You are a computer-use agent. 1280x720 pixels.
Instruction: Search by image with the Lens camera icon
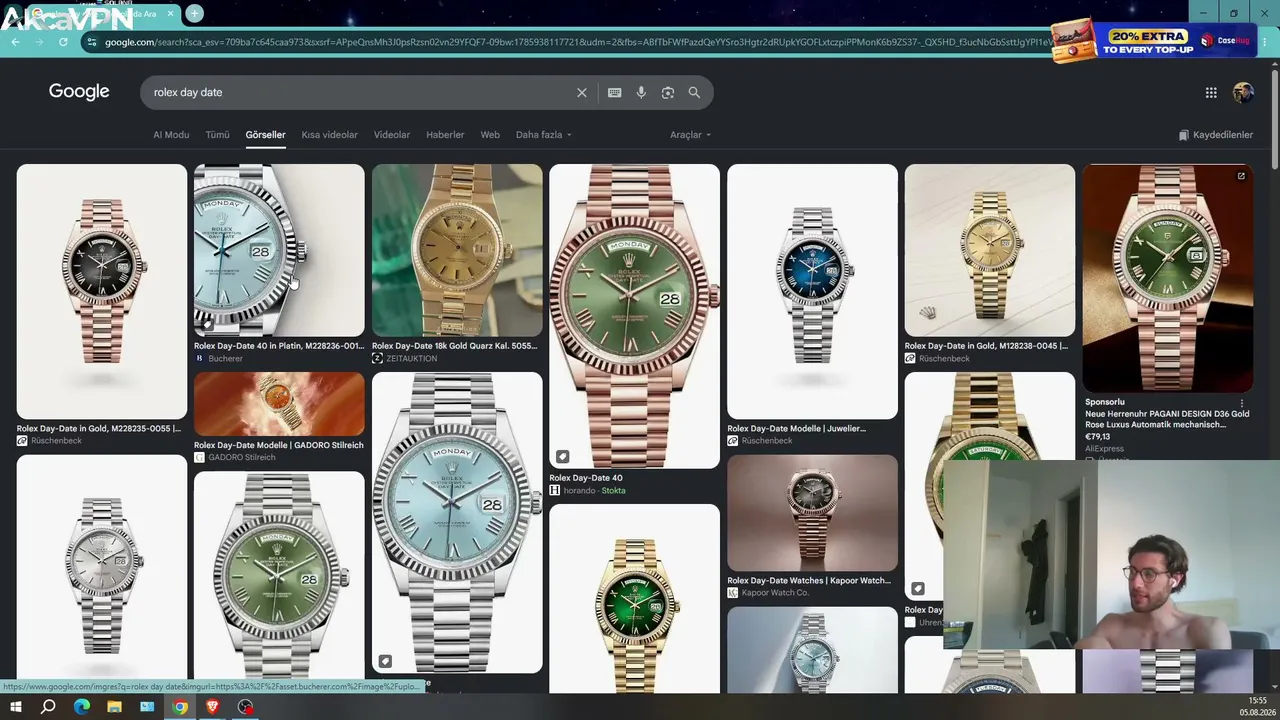(668, 92)
